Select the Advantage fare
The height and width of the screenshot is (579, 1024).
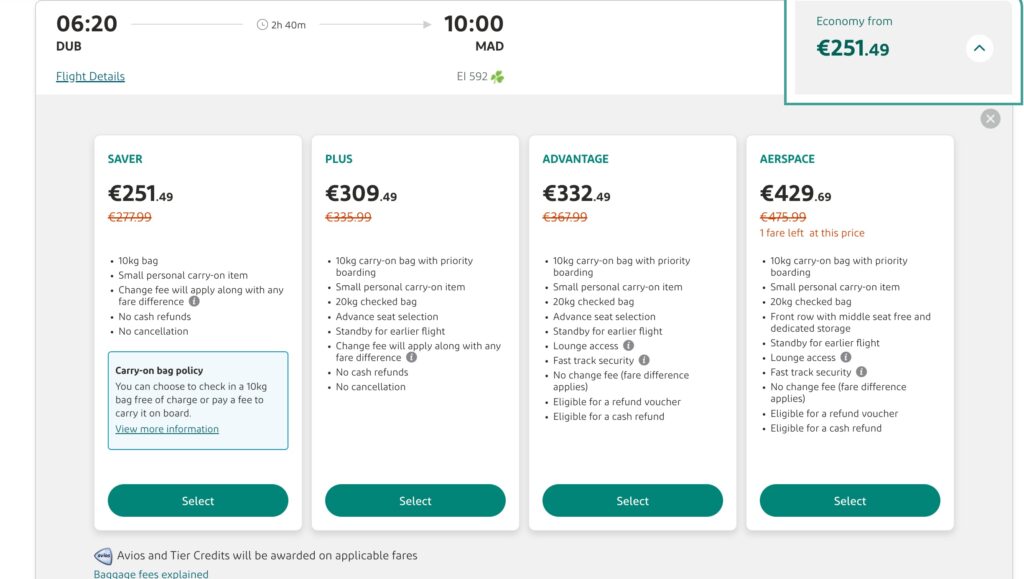click(632, 501)
